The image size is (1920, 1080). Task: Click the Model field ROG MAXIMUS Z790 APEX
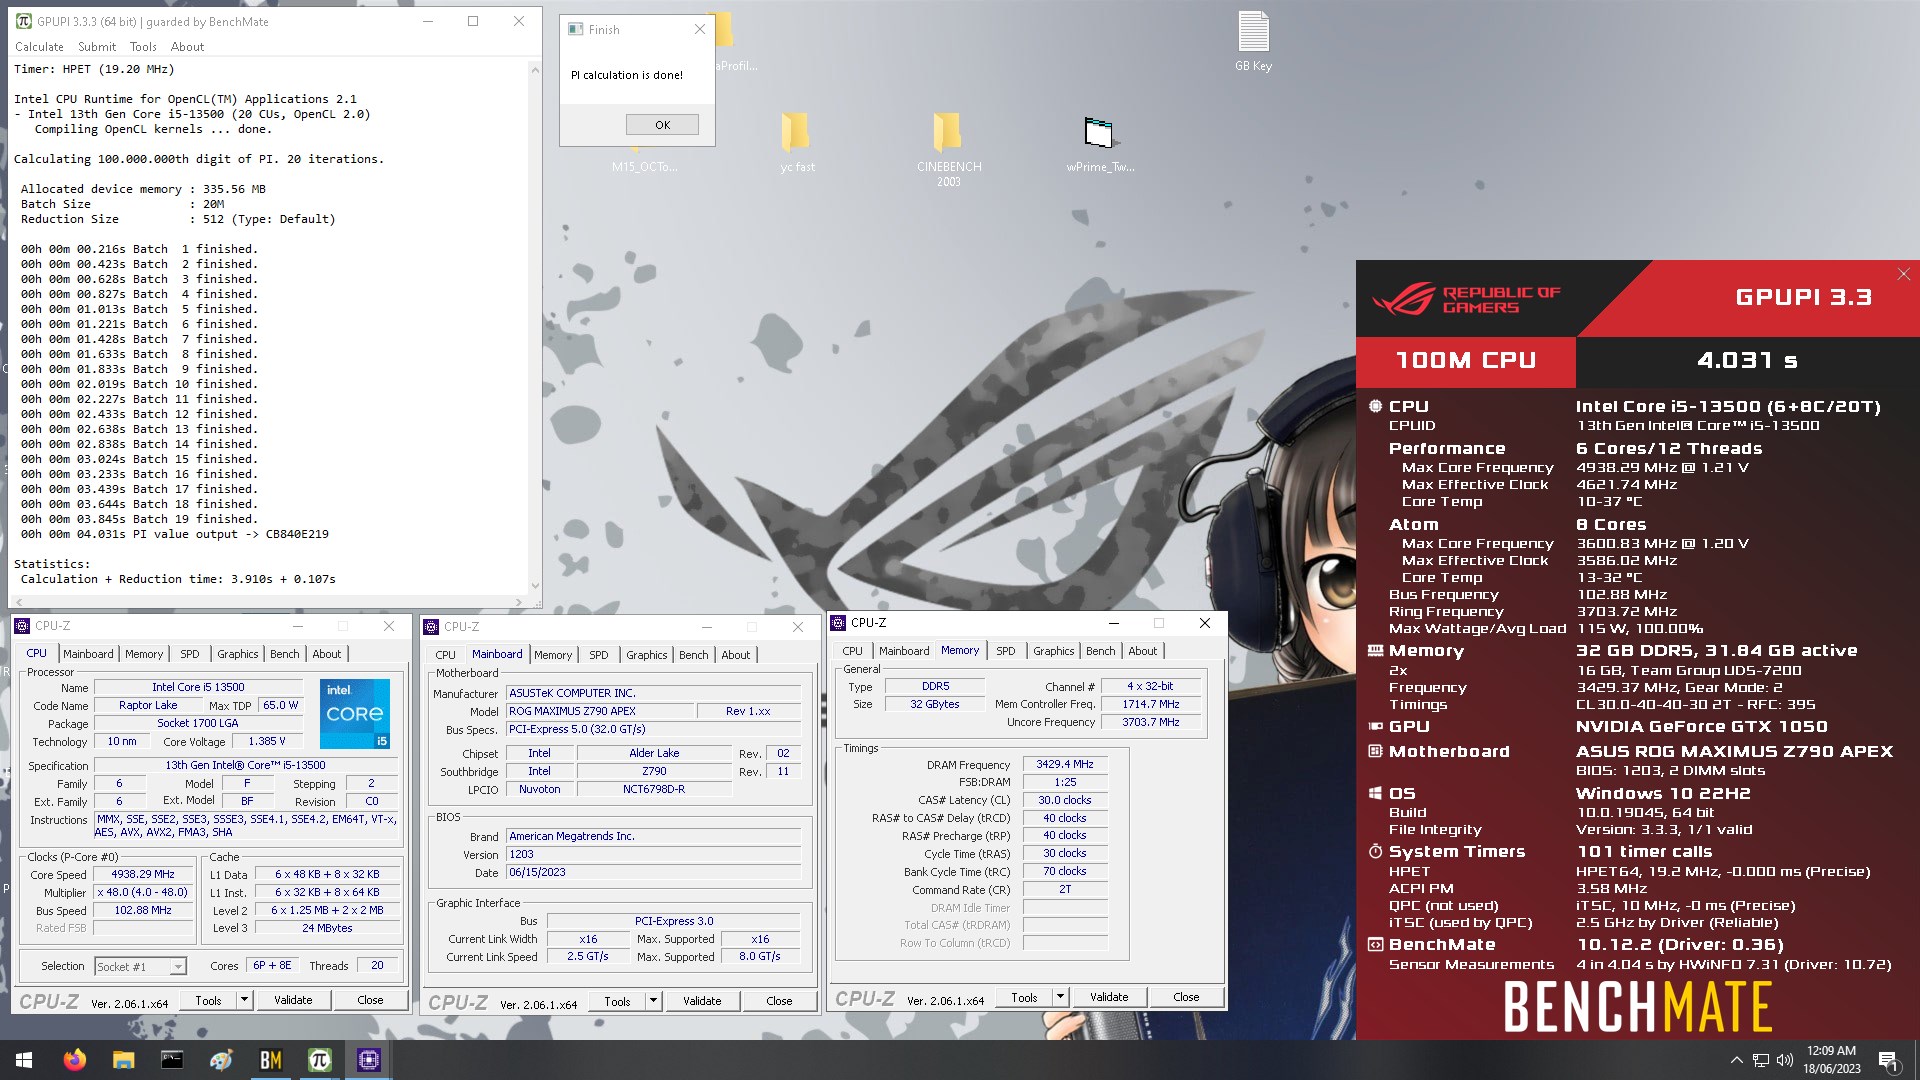(x=599, y=711)
